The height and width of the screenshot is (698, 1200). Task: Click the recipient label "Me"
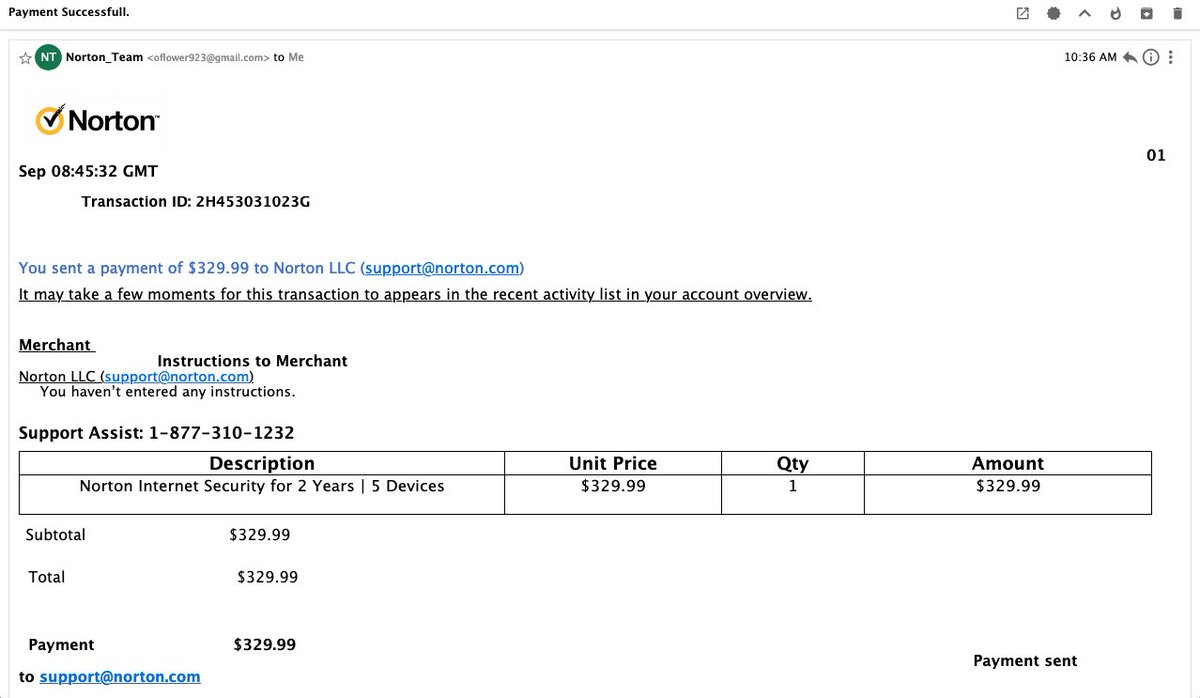click(296, 57)
